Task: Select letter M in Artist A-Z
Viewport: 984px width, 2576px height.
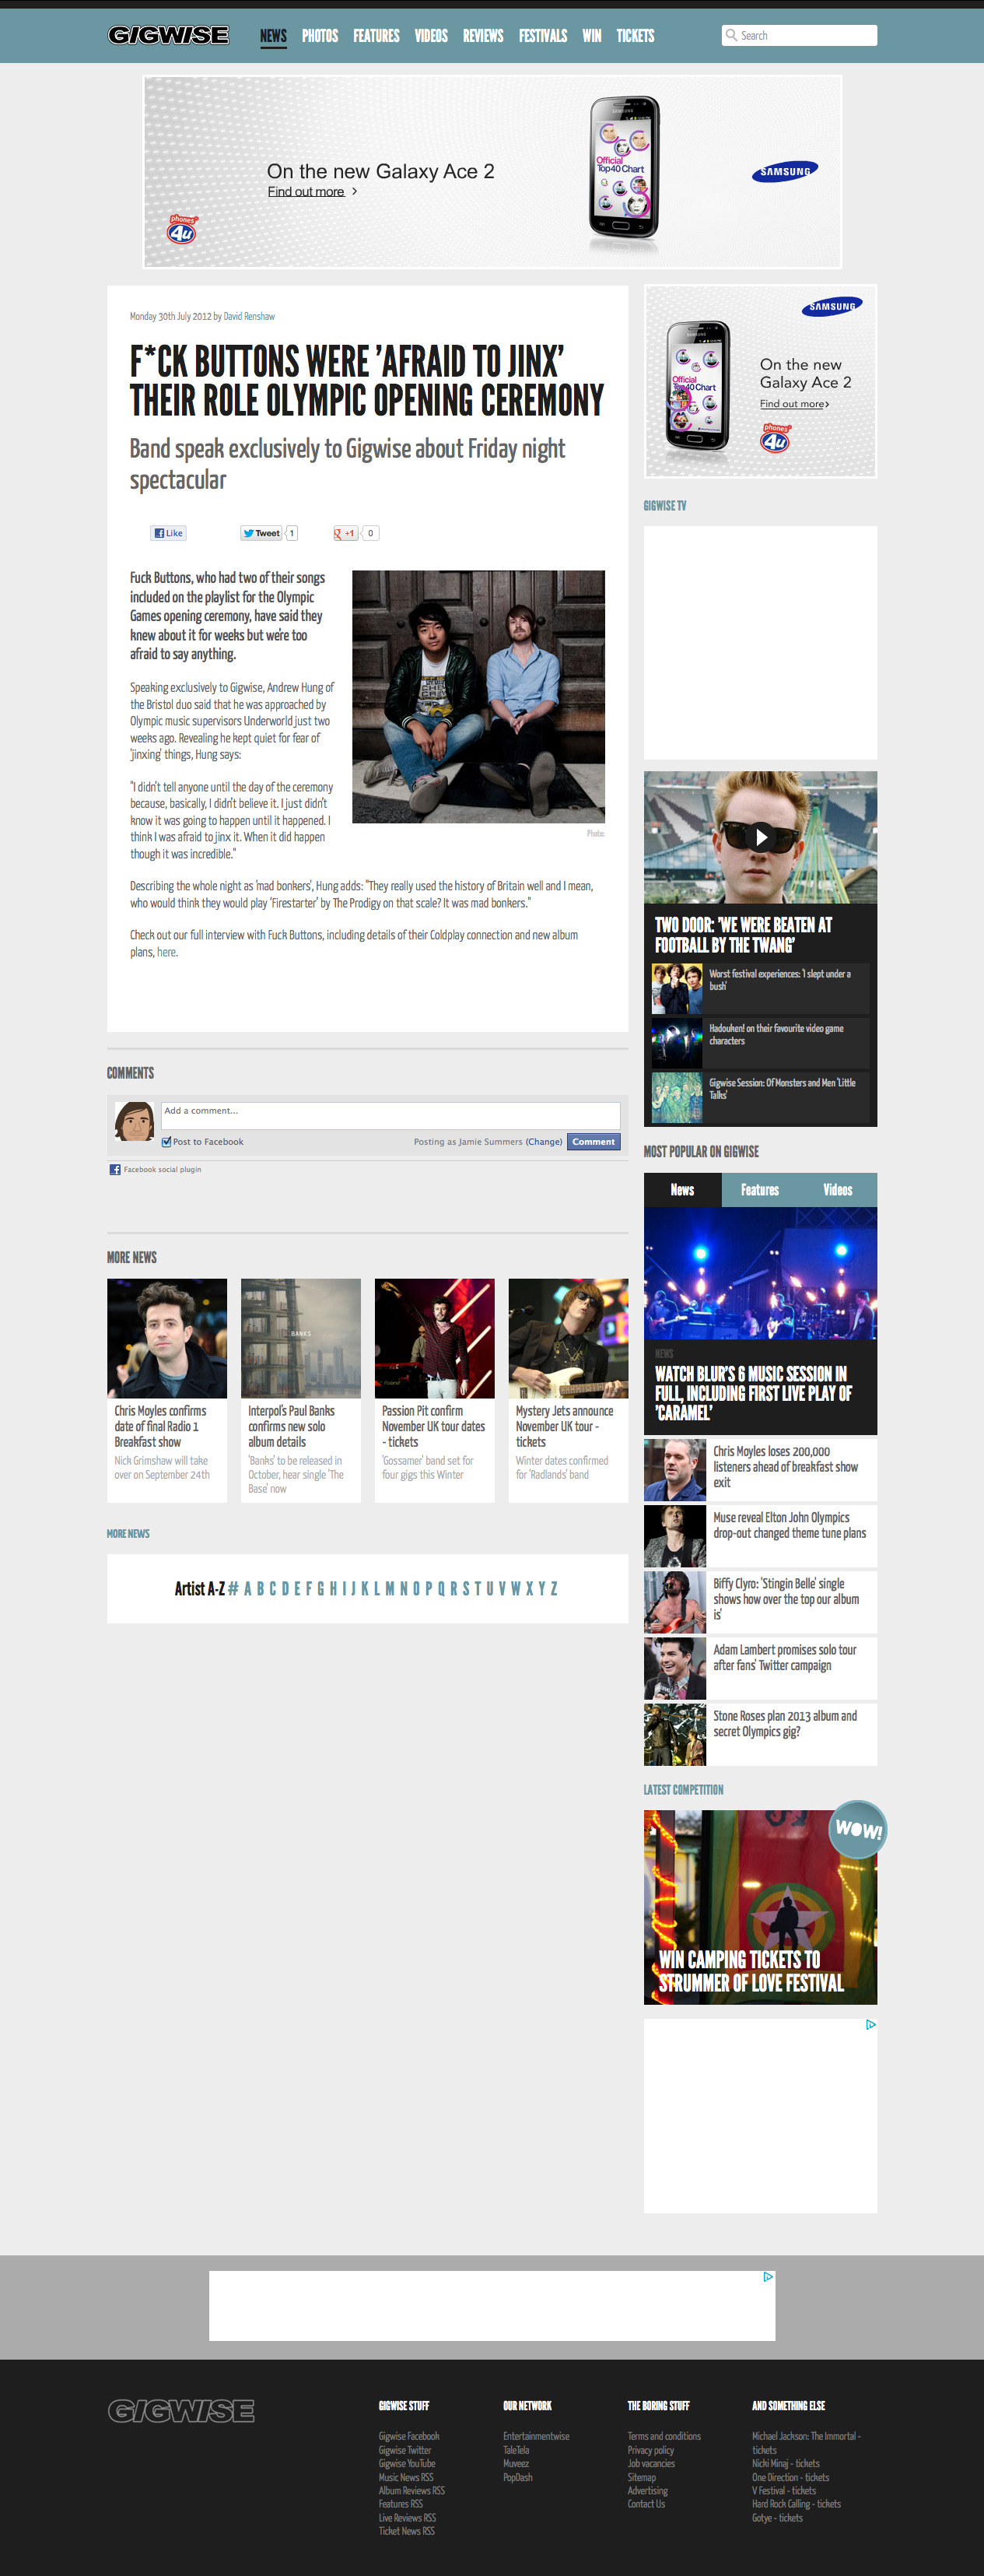Action: point(390,1589)
